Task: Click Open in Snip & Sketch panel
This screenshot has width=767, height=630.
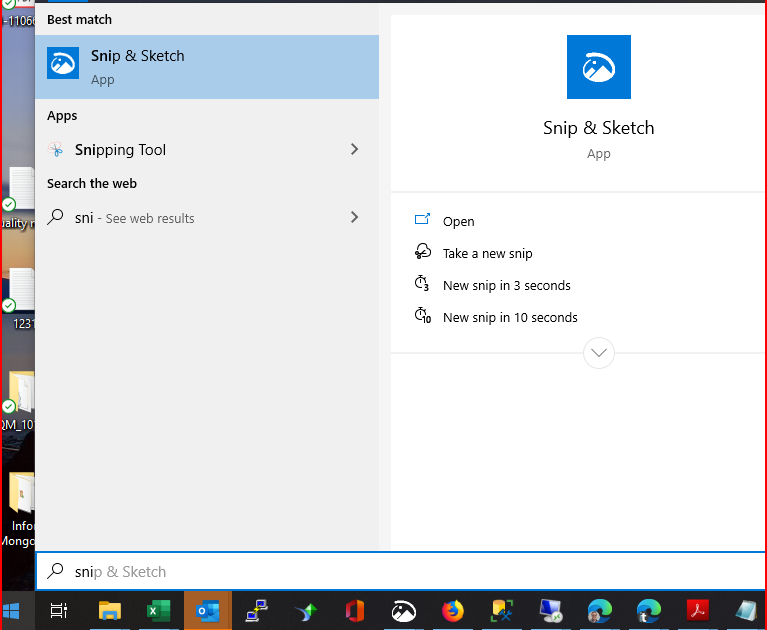Action: point(458,222)
